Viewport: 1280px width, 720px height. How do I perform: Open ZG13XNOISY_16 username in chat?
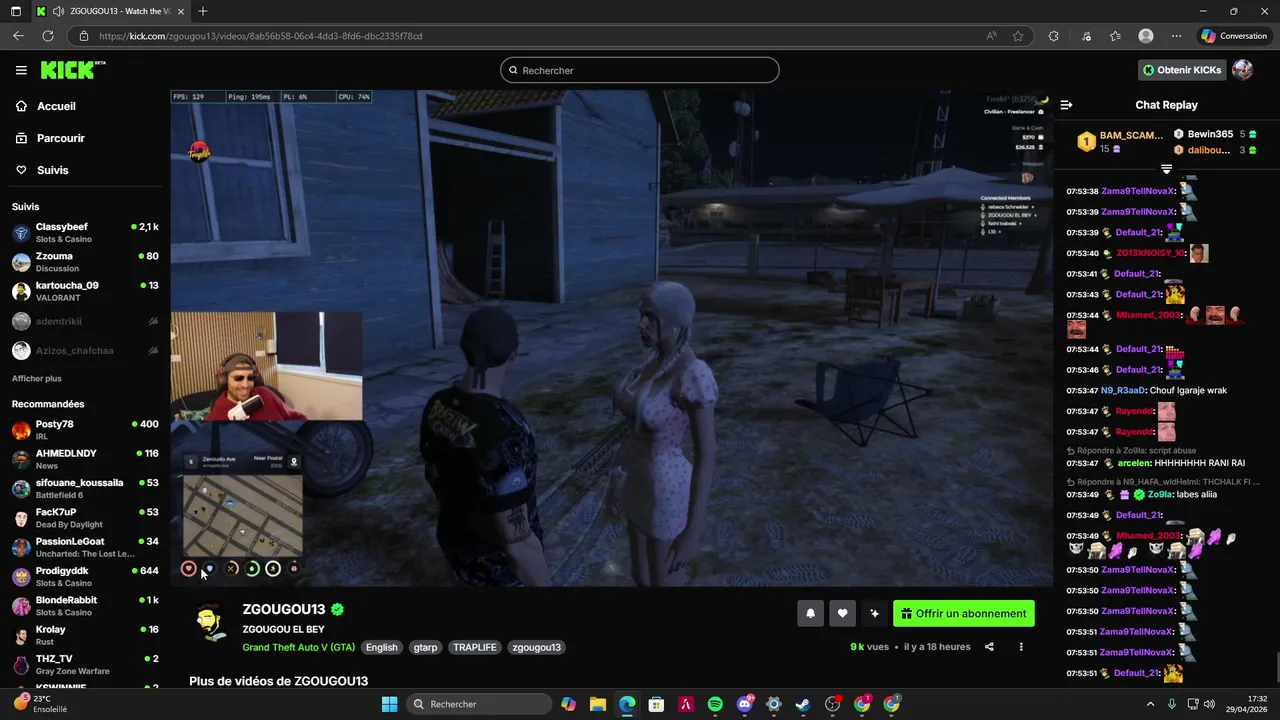click(1150, 253)
